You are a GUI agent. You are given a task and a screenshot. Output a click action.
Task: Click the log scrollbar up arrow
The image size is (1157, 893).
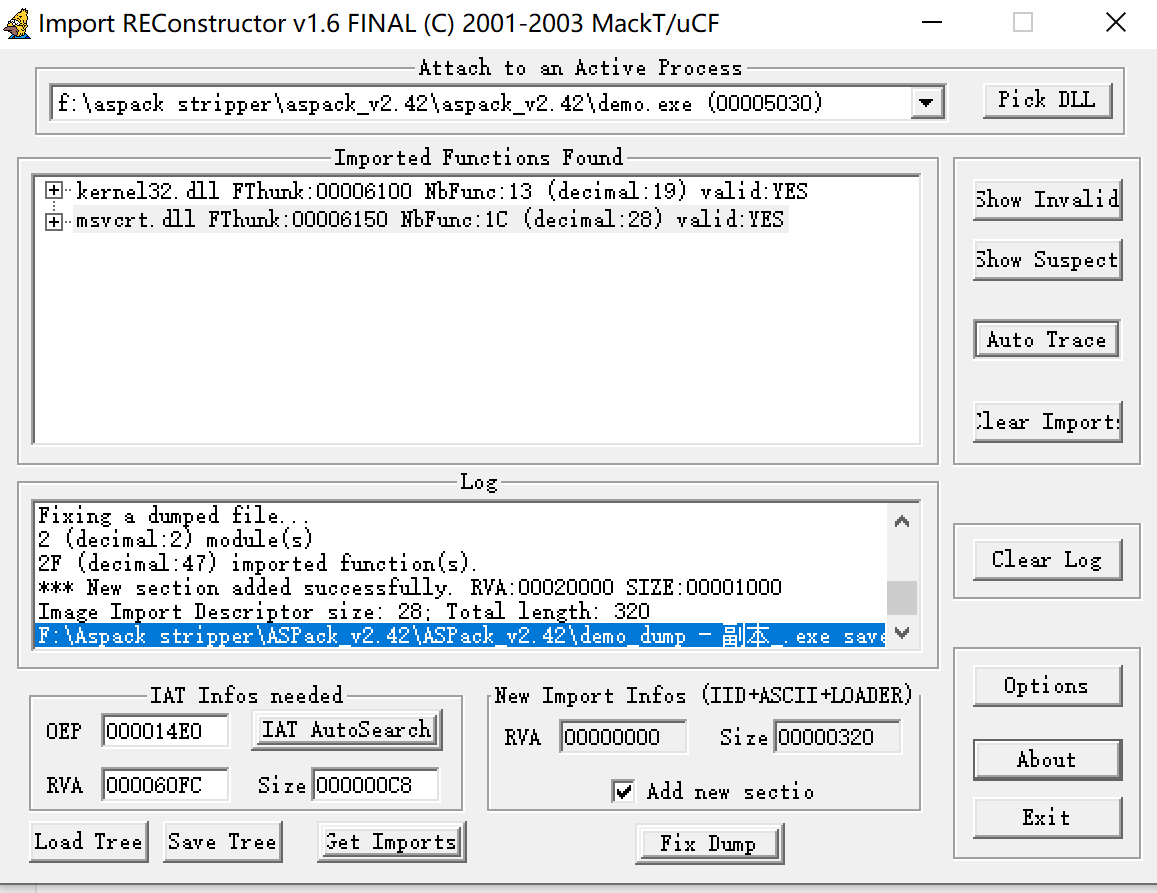[902, 521]
